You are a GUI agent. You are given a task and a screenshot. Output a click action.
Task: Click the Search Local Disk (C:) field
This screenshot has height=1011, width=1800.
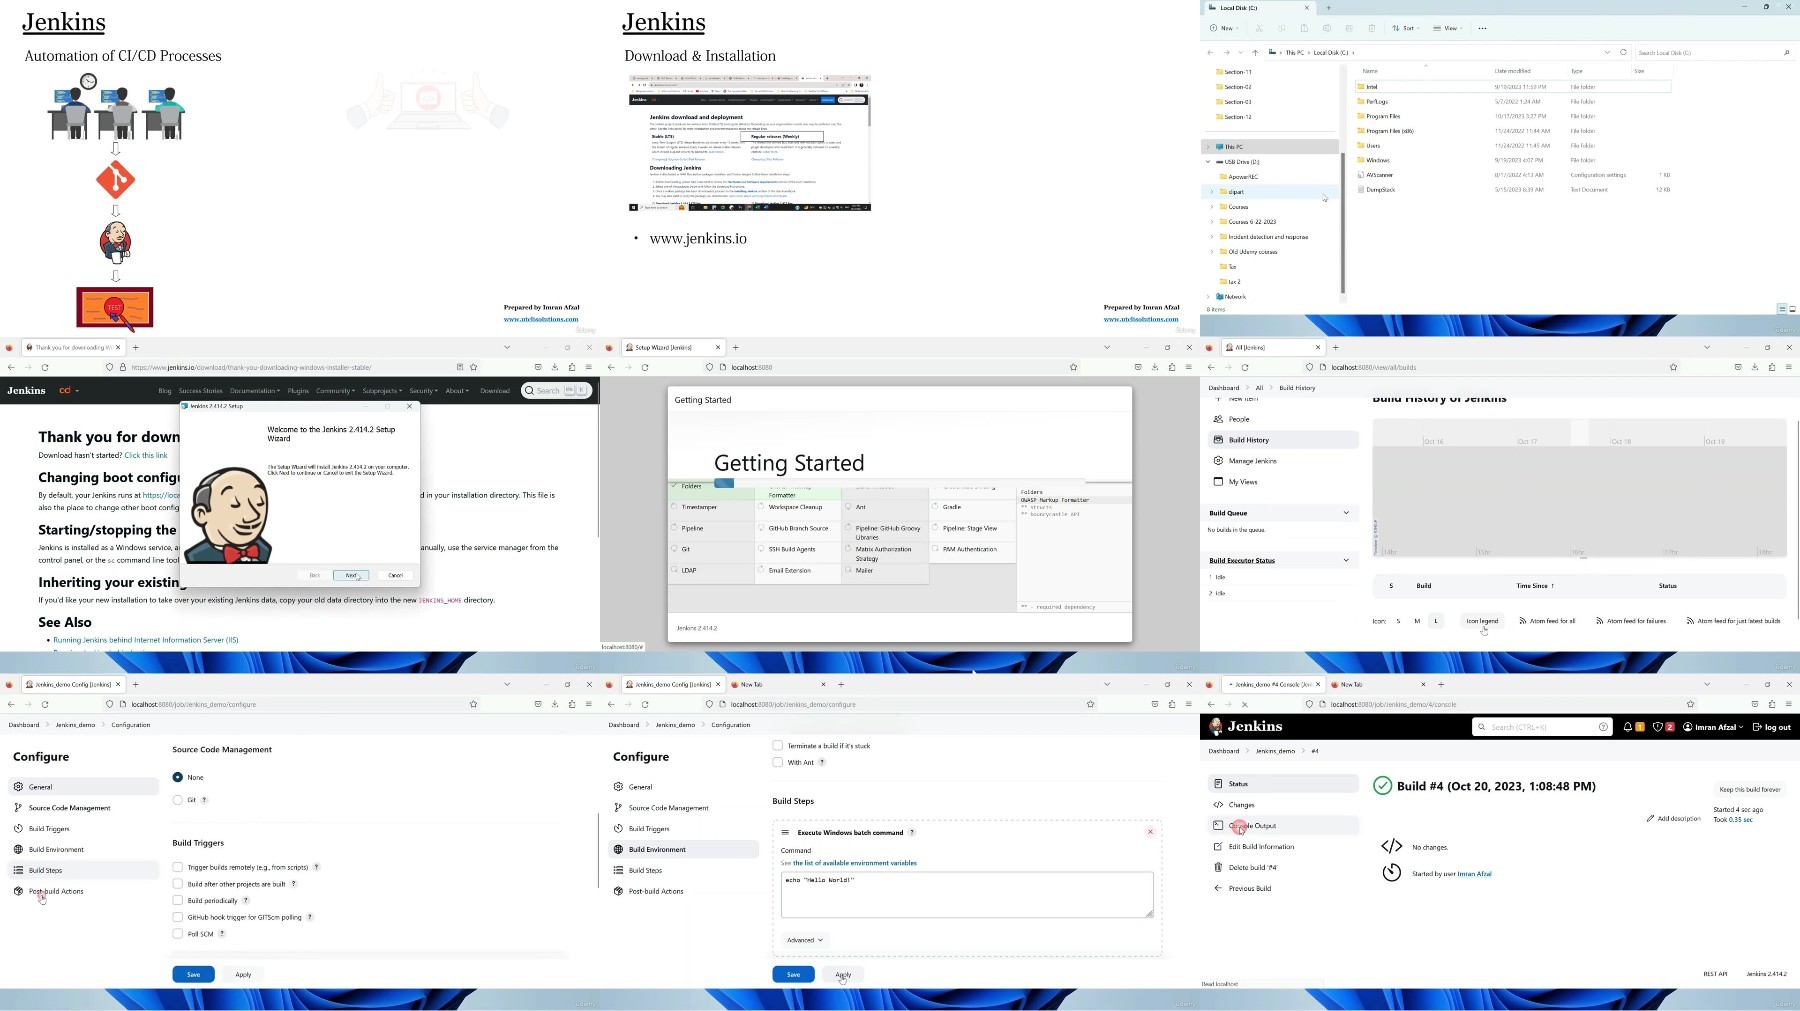pyautogui.click(x=1713, y=52)
